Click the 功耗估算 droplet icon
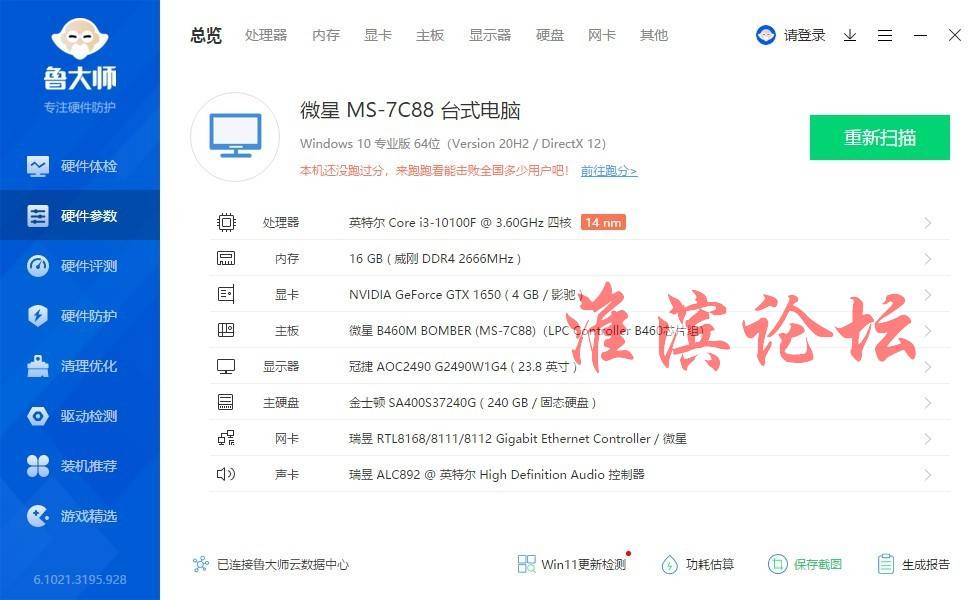This screenshot has width=980, height=600. (669, 564)
